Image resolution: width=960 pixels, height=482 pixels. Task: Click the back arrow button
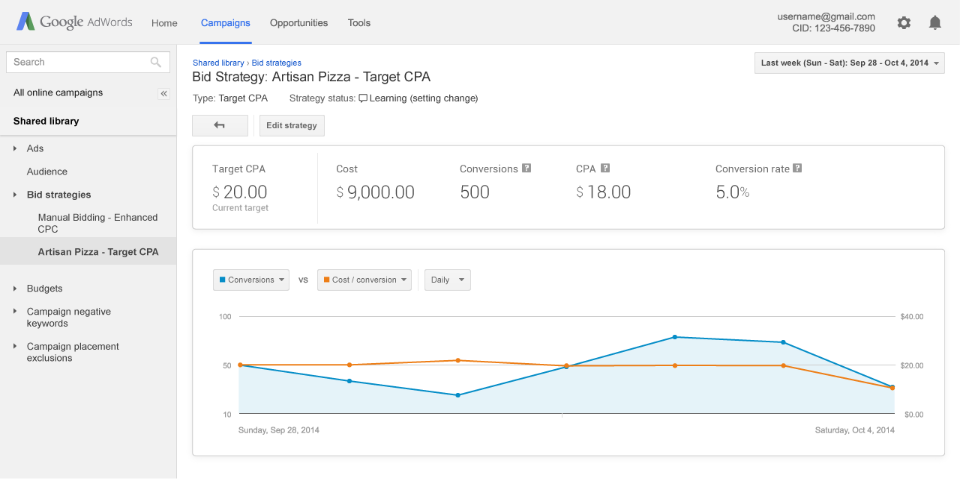coord(219,125)
